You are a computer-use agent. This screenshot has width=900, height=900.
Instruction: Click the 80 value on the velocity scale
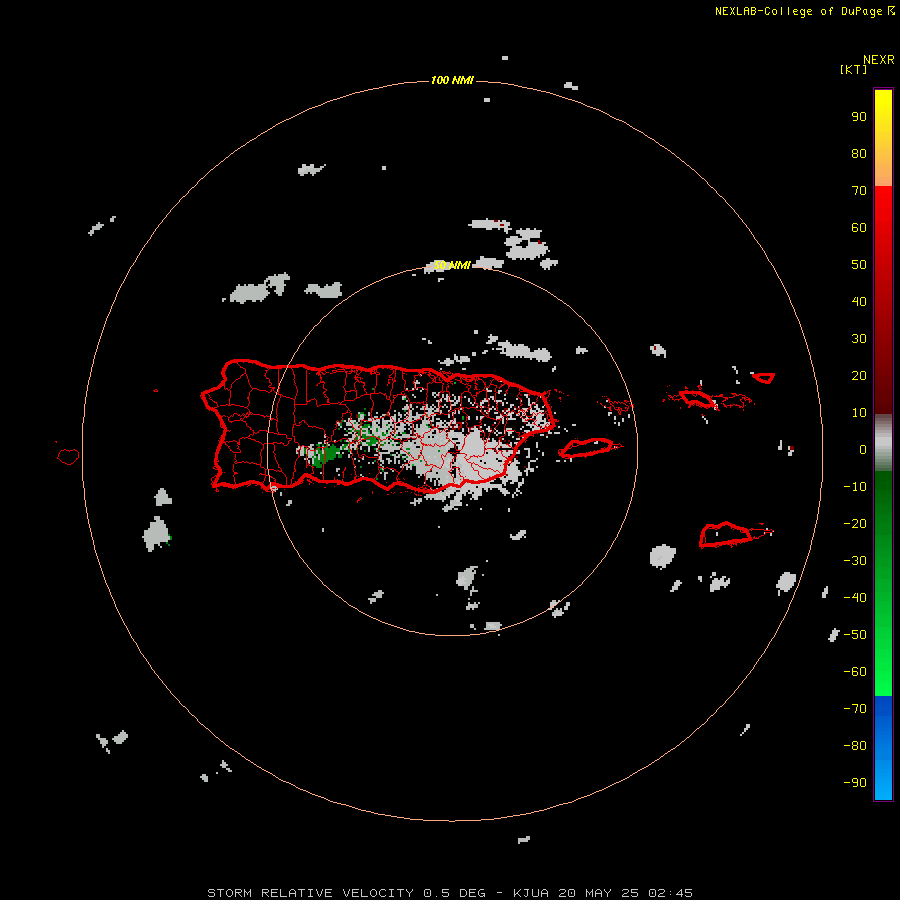(x=859, y=154)
